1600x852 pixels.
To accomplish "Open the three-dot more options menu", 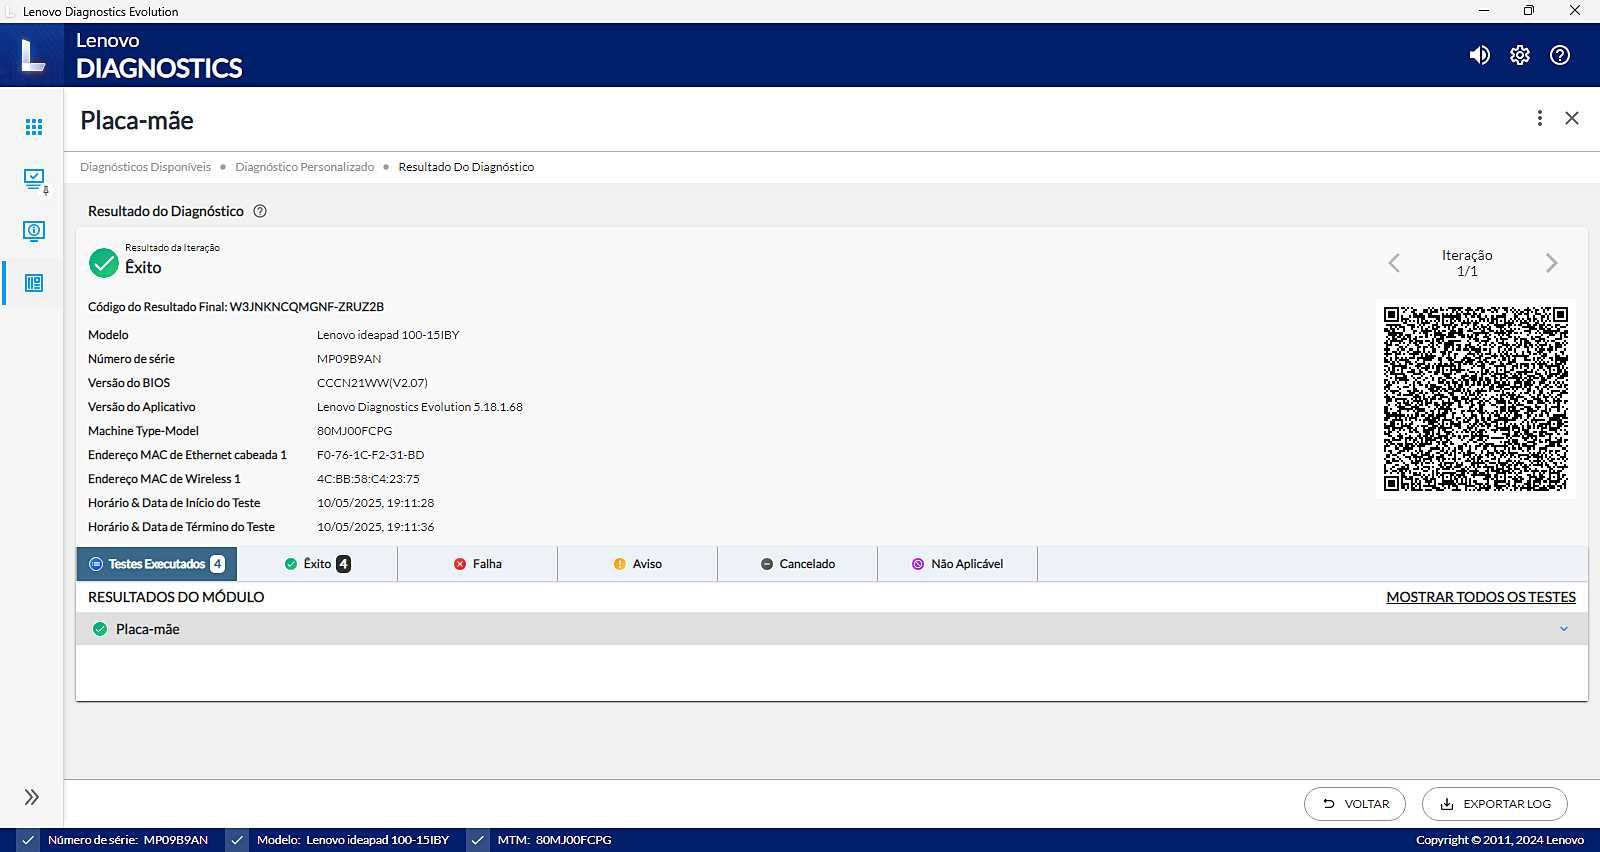I will (x=1540, y=118).
